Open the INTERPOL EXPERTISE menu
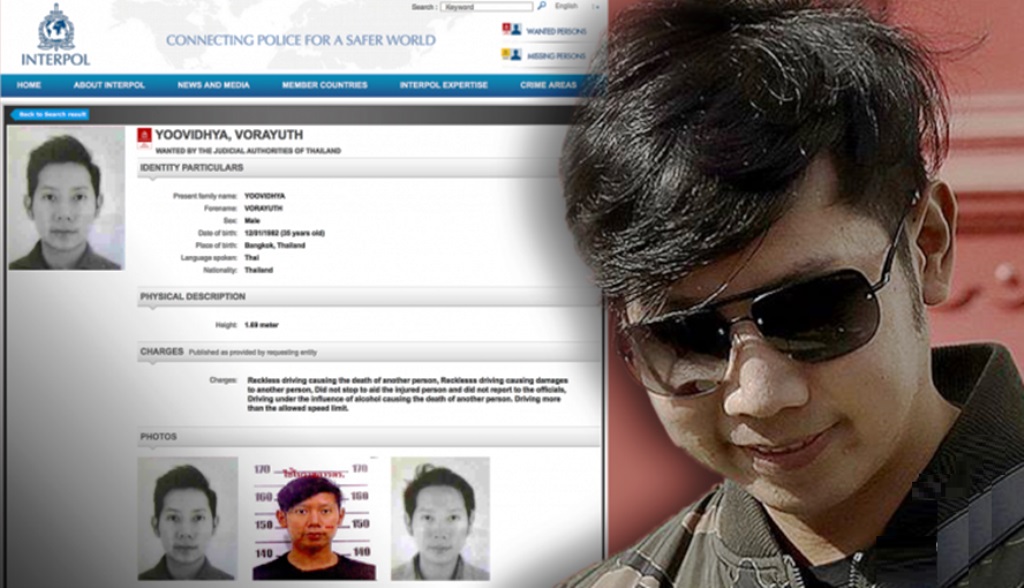1024x588 pixels. [443, 85]
